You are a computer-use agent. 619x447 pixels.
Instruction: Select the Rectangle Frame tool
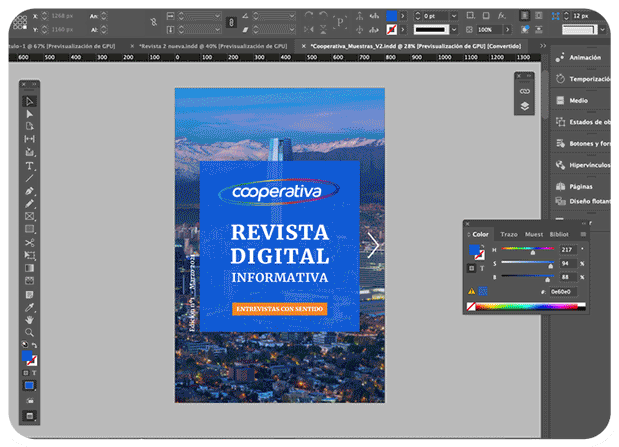click(x=29, y=216)
